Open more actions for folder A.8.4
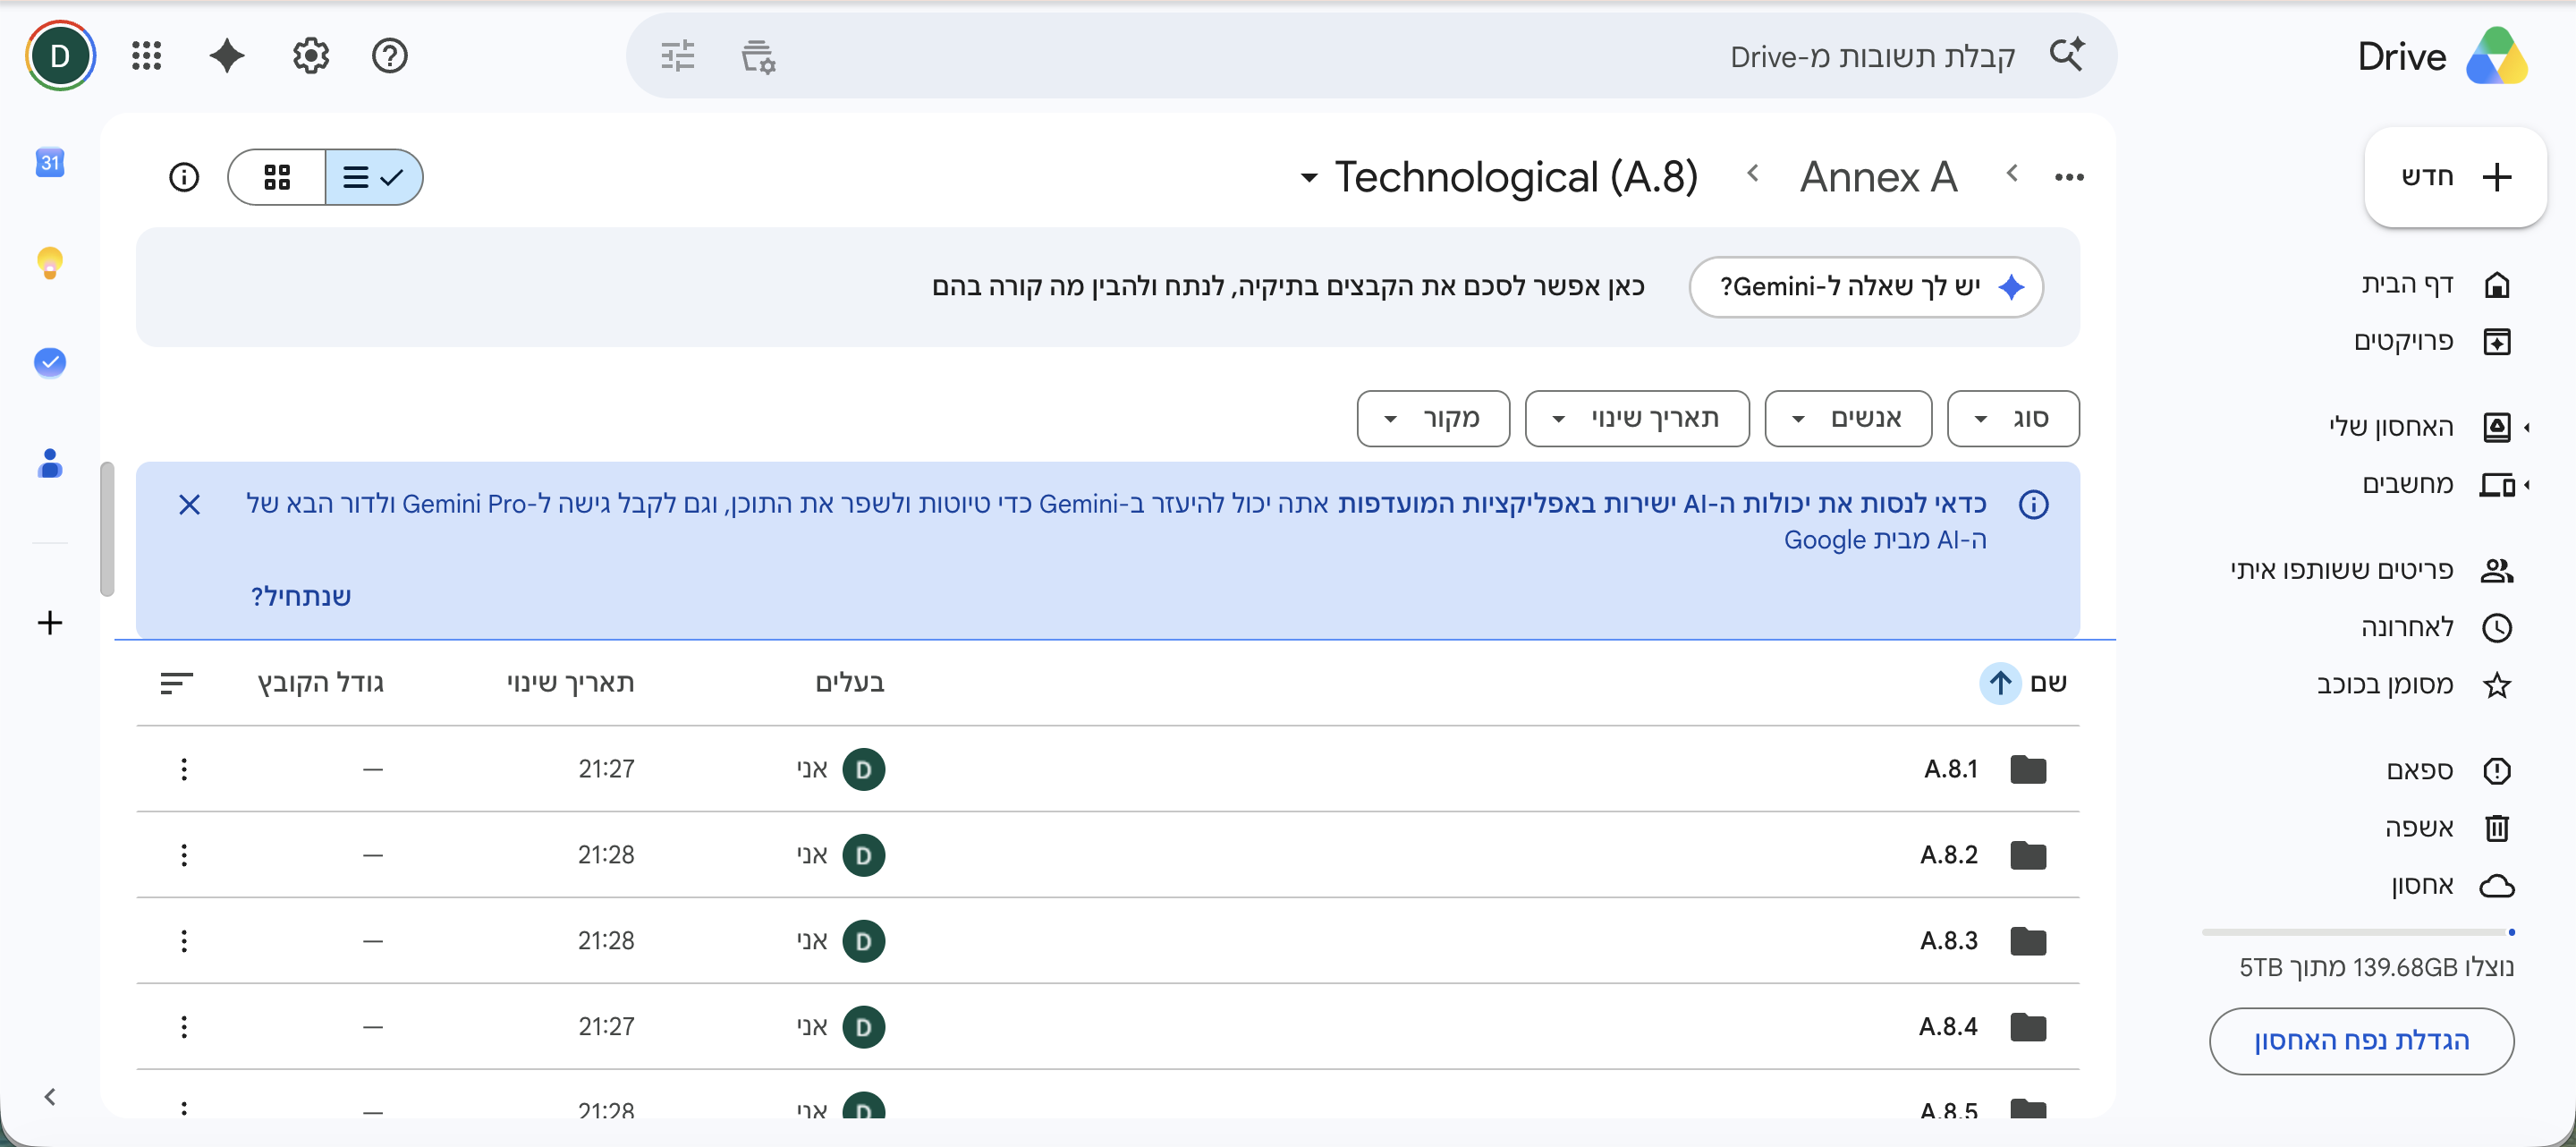This screenshot has width=2576, height=1147. (x=184, y=1027)
